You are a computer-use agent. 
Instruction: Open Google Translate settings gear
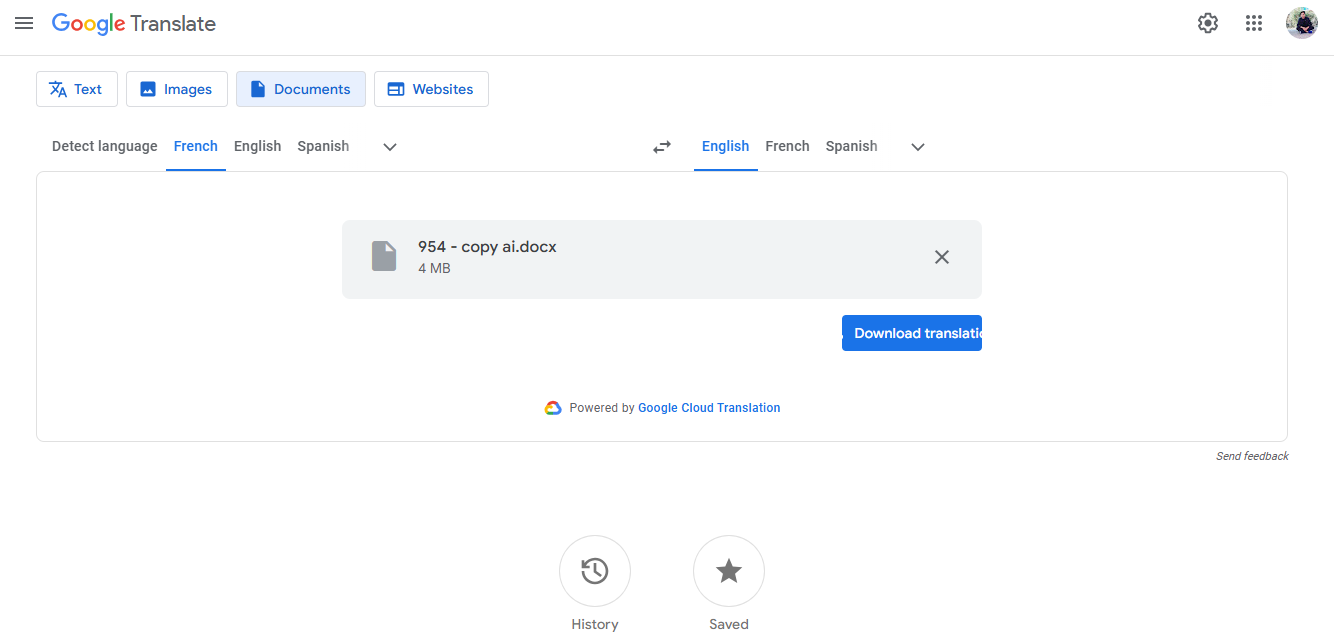(x=1207, y=22)
